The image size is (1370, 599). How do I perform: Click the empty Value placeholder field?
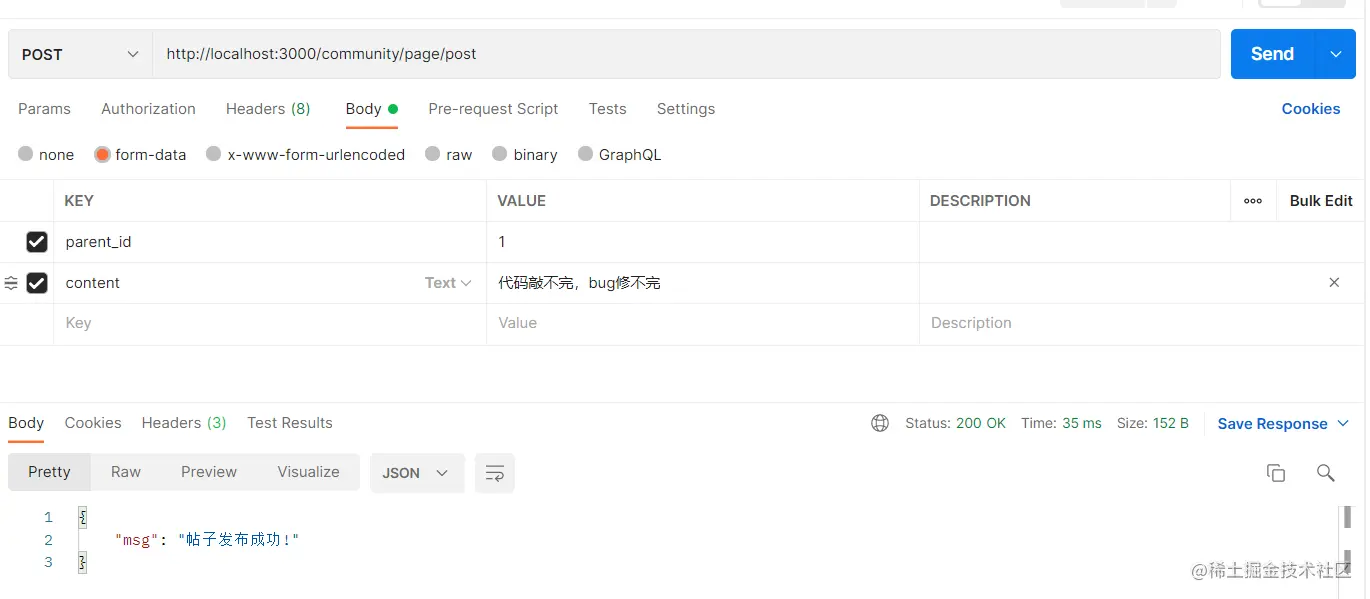(703, 323)
